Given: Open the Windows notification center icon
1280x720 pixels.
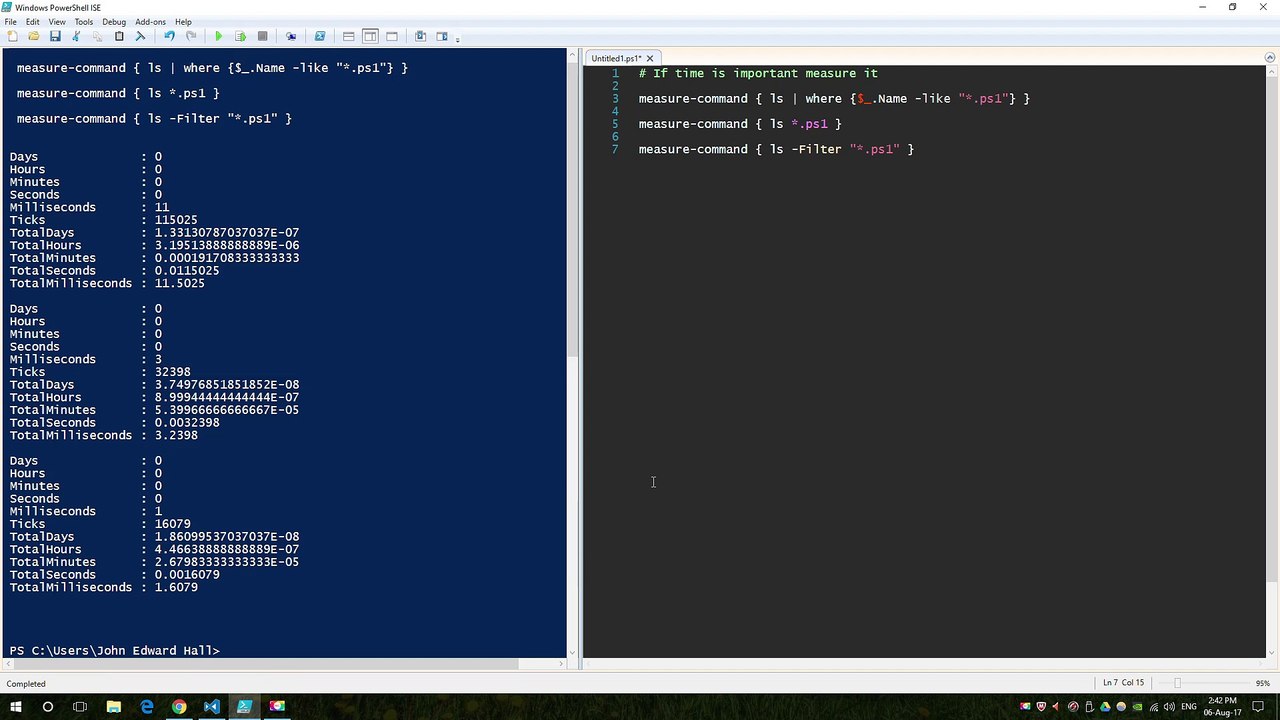Looking at the screenshot, I should click(x=1259, y=707).
